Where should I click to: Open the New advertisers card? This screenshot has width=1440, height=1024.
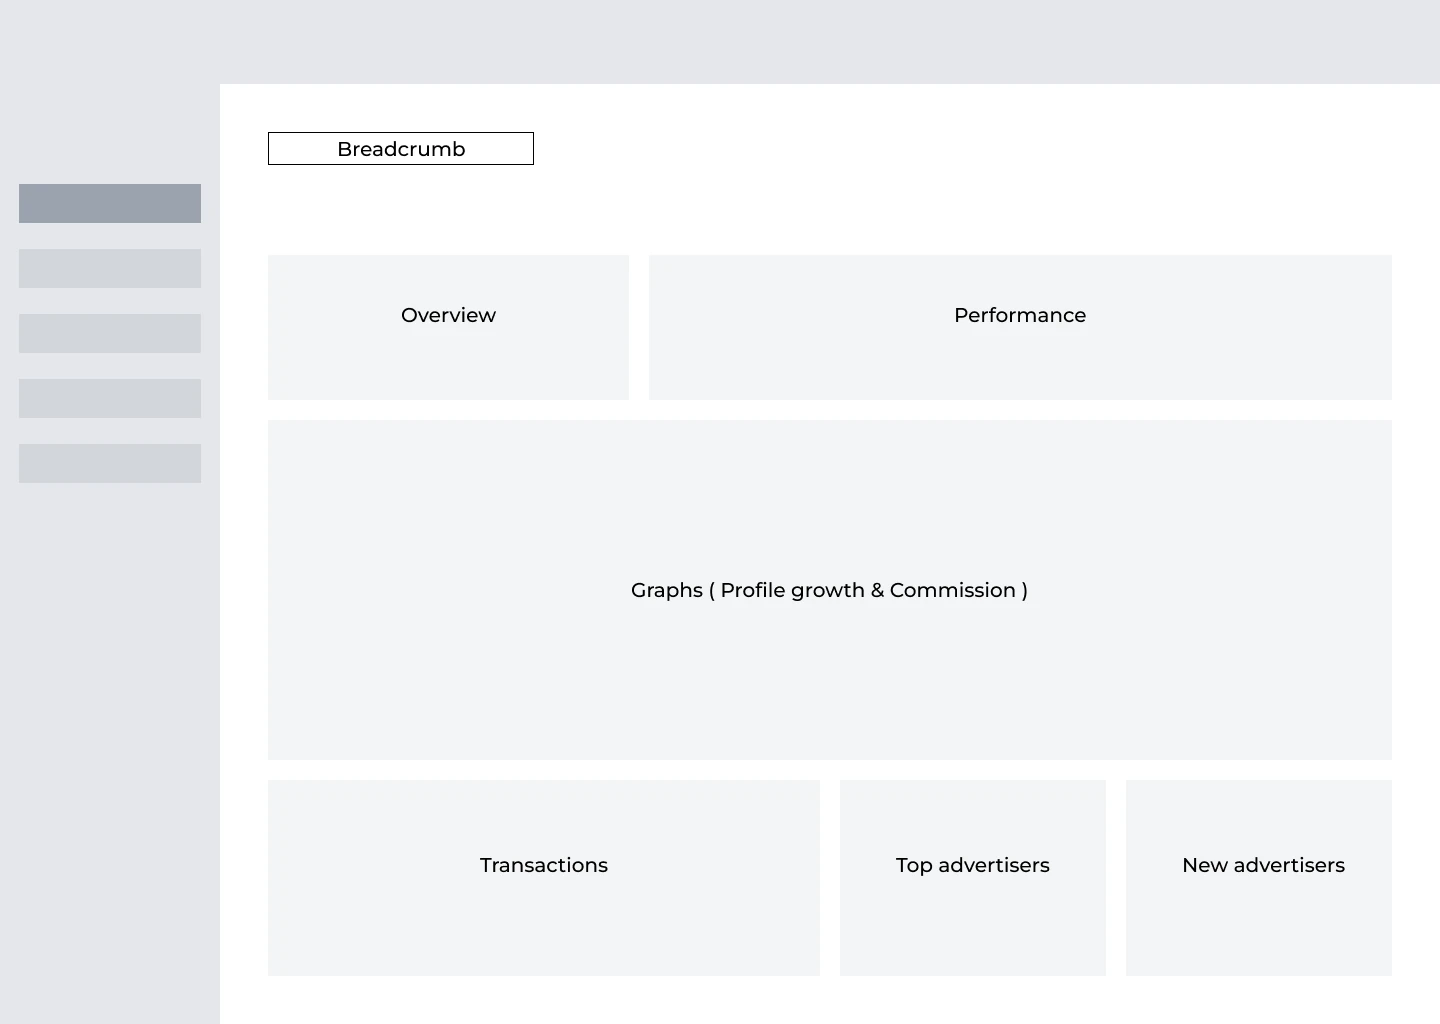coord(1259,878)
